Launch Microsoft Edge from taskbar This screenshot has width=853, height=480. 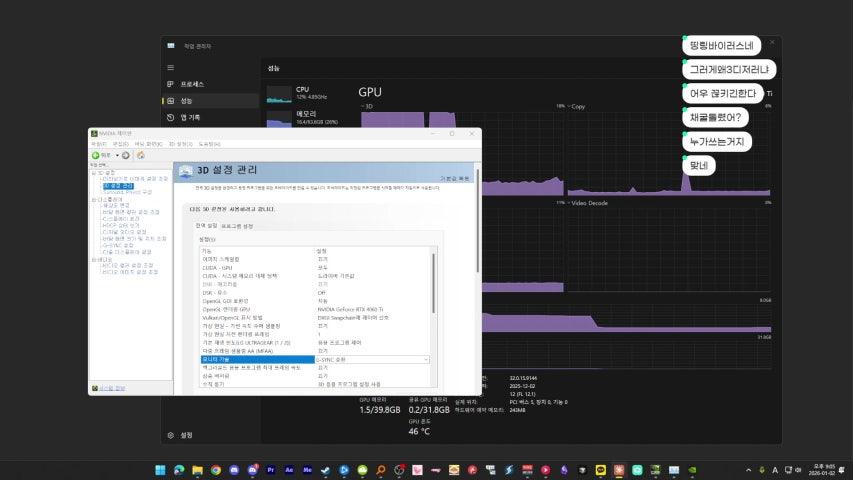pyautogui.click(x=179, y=470)
